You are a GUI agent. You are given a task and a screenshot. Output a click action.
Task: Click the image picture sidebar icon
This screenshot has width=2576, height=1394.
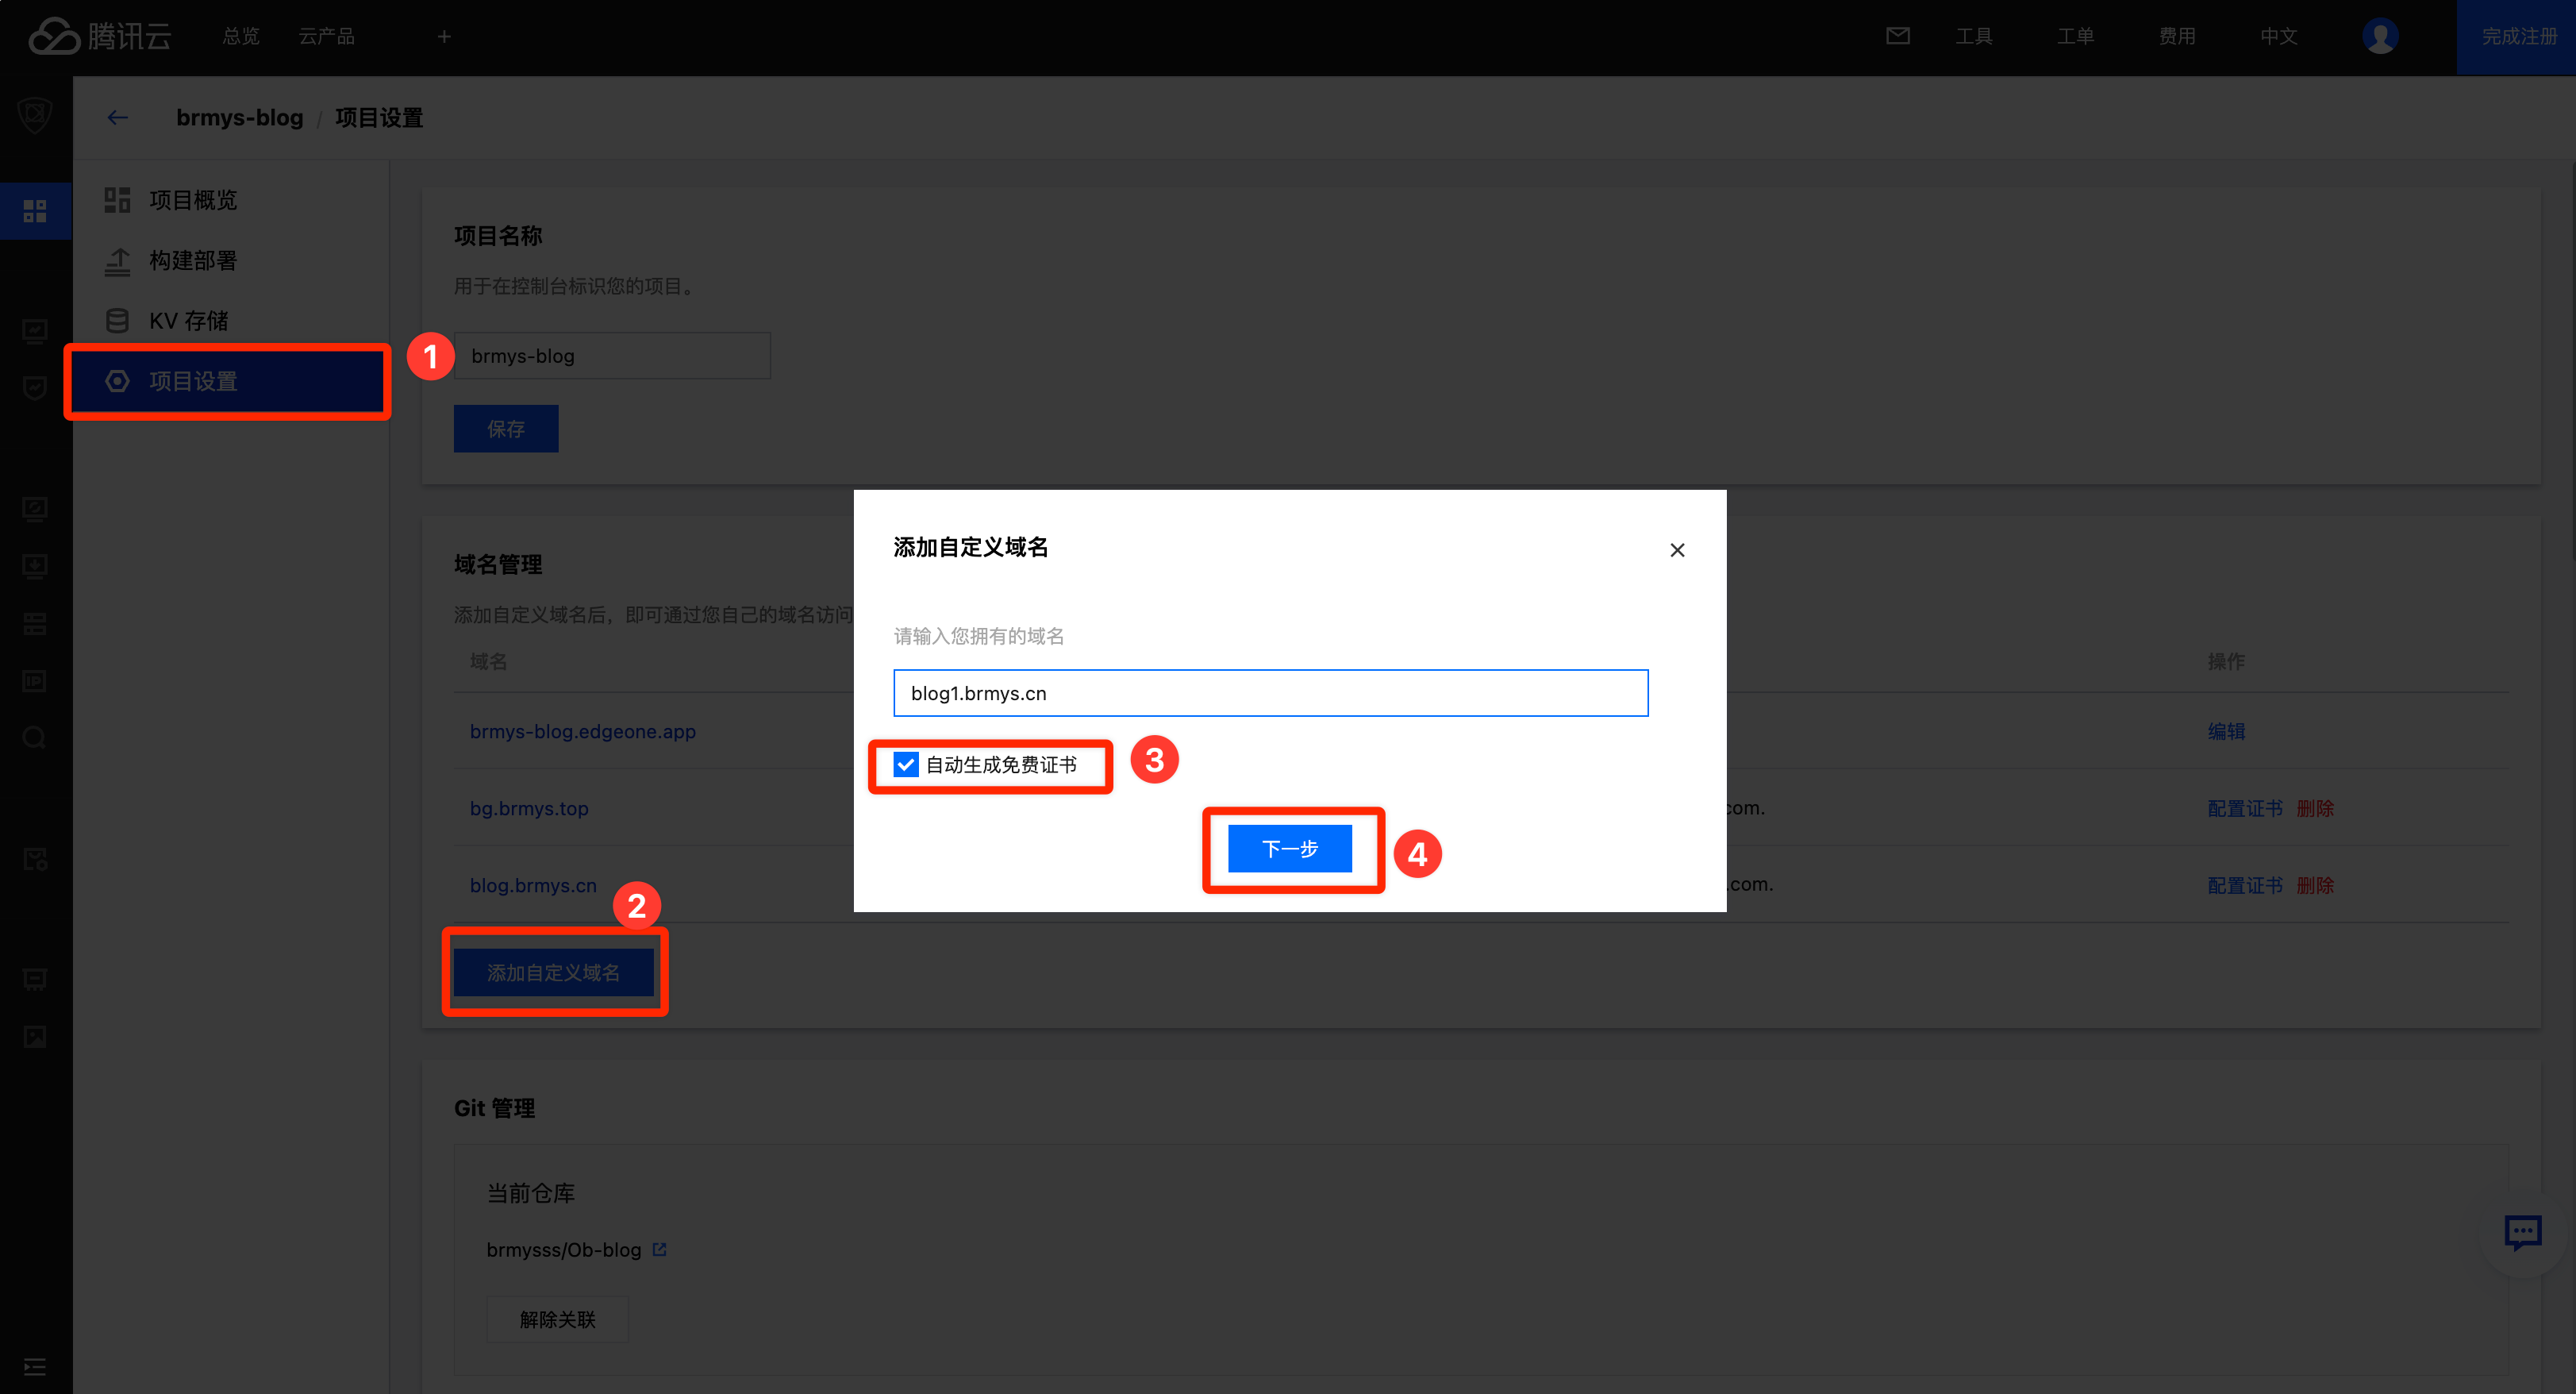click(35, 1036)
